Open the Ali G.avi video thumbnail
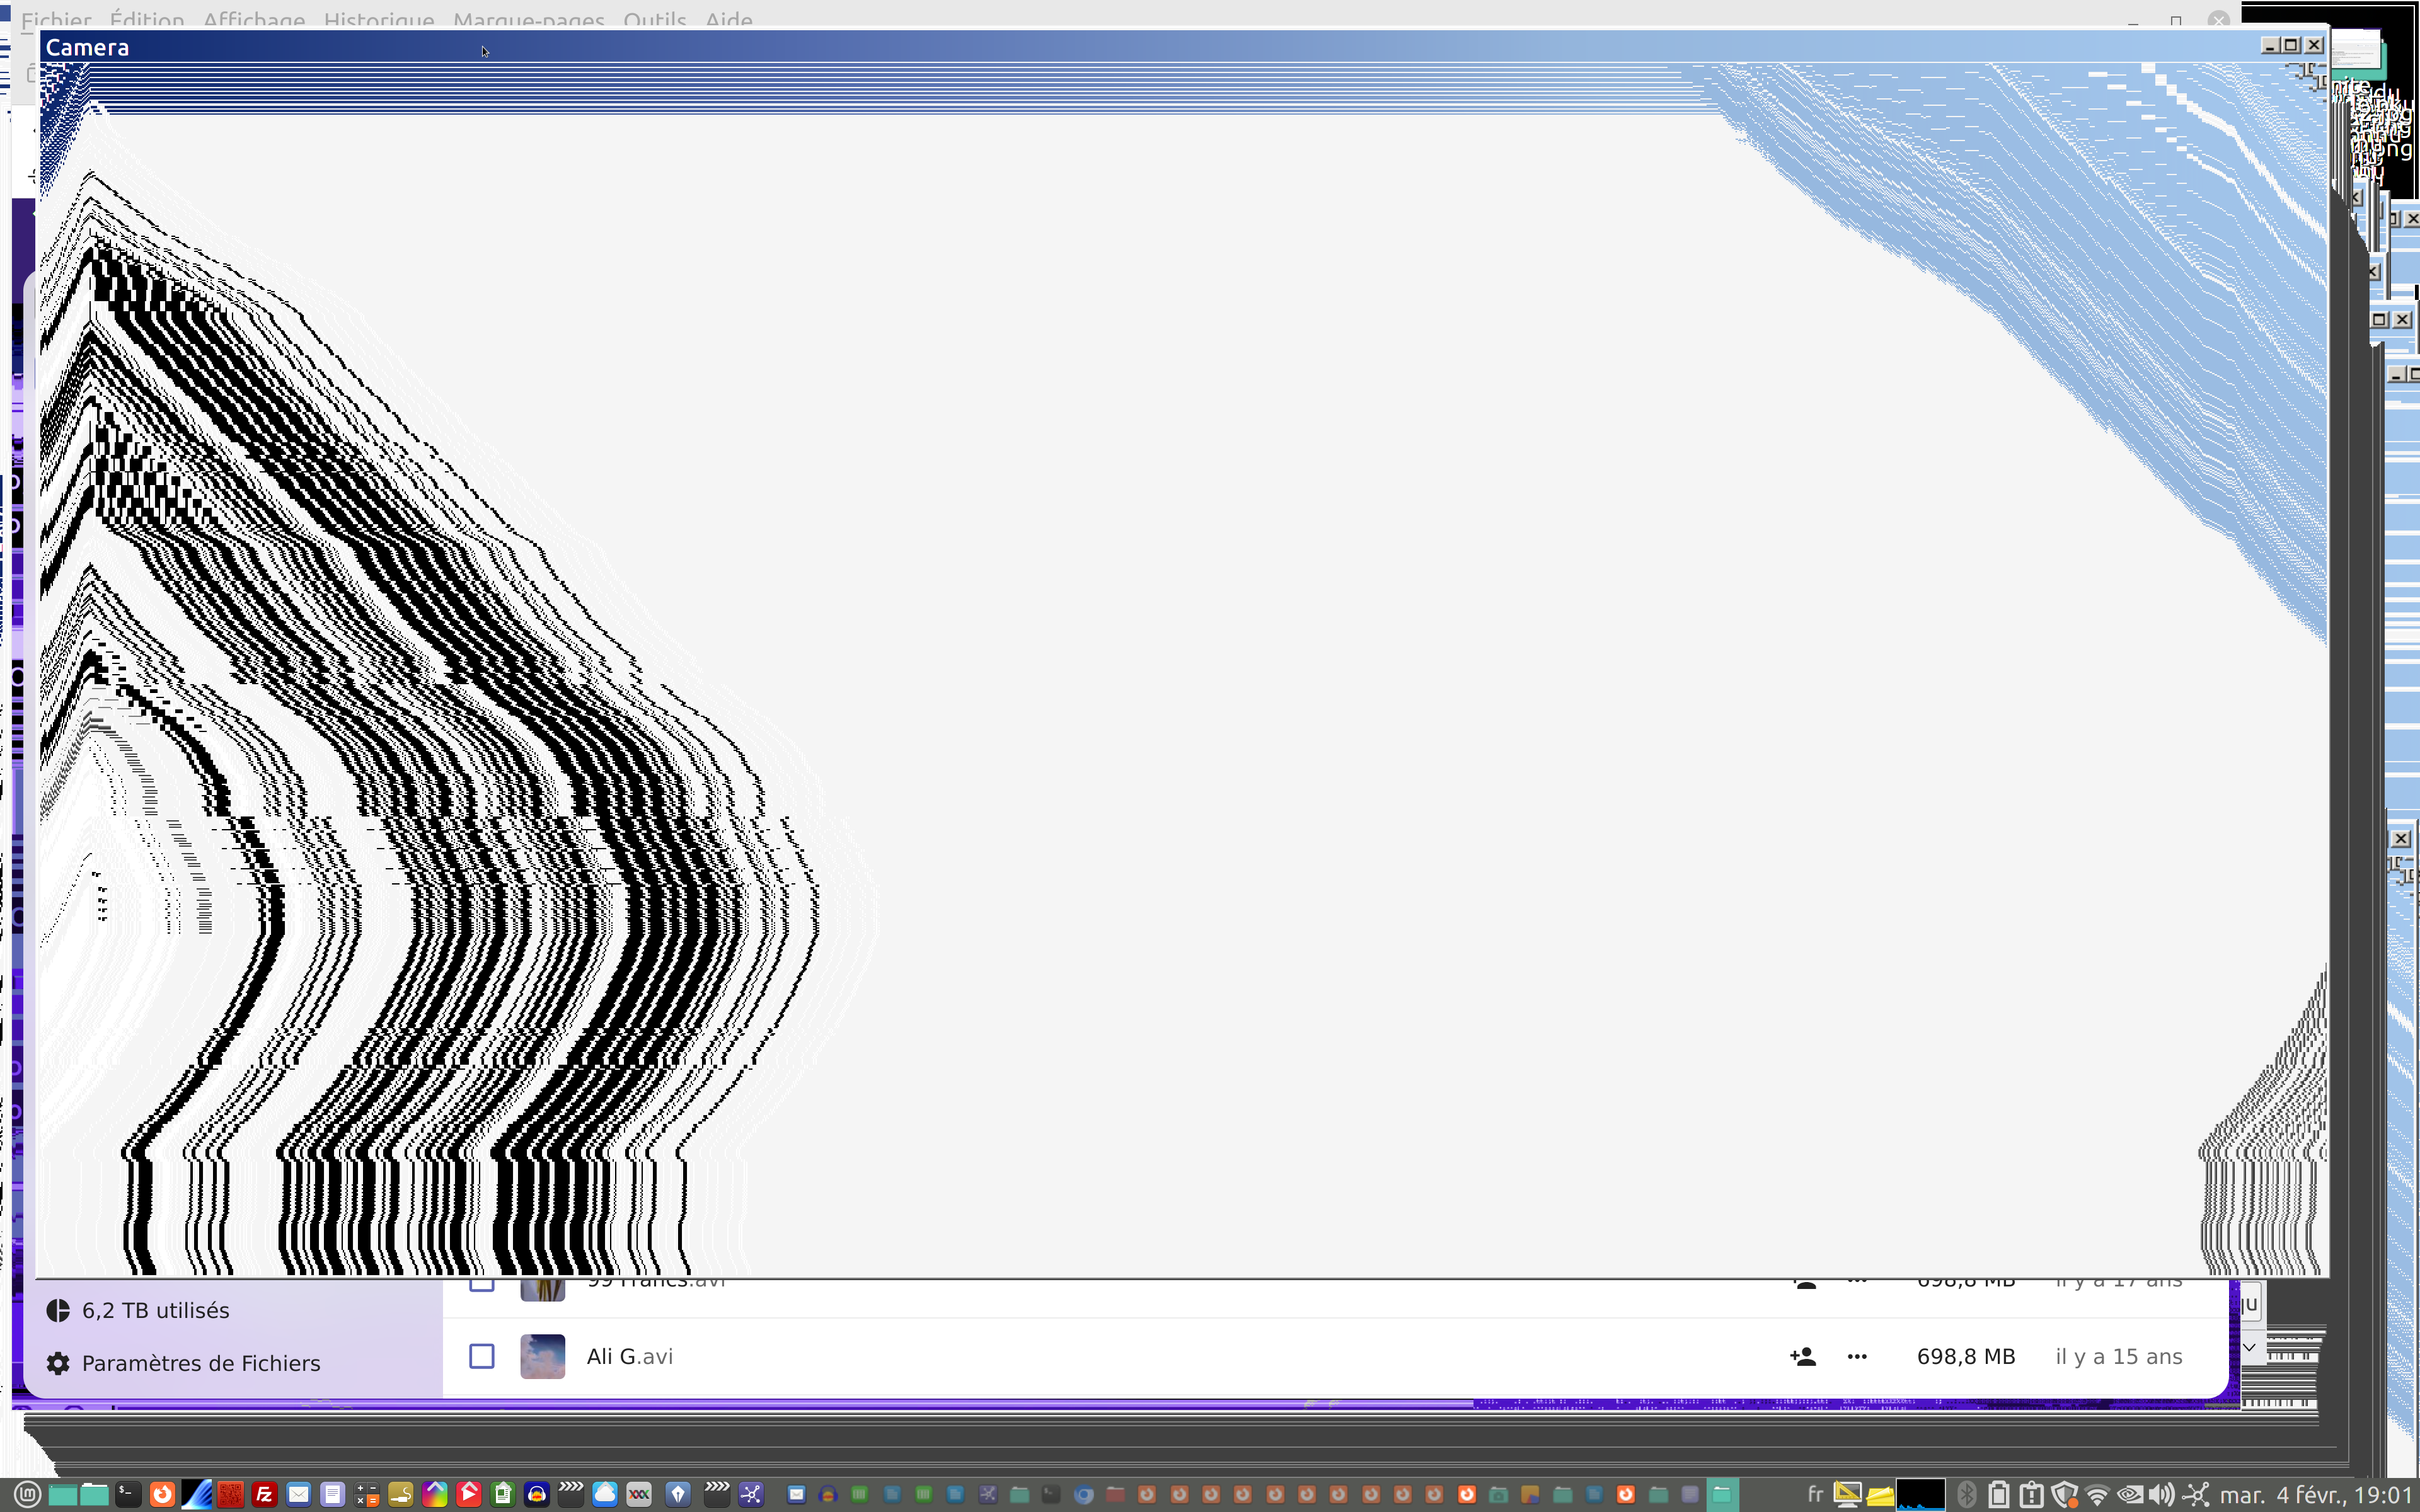 point(542,1356)
